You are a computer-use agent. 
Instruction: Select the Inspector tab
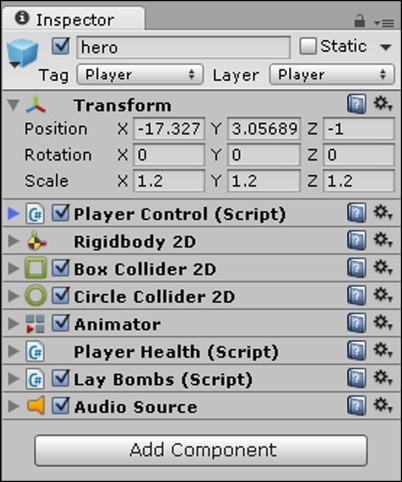[73, 20]
